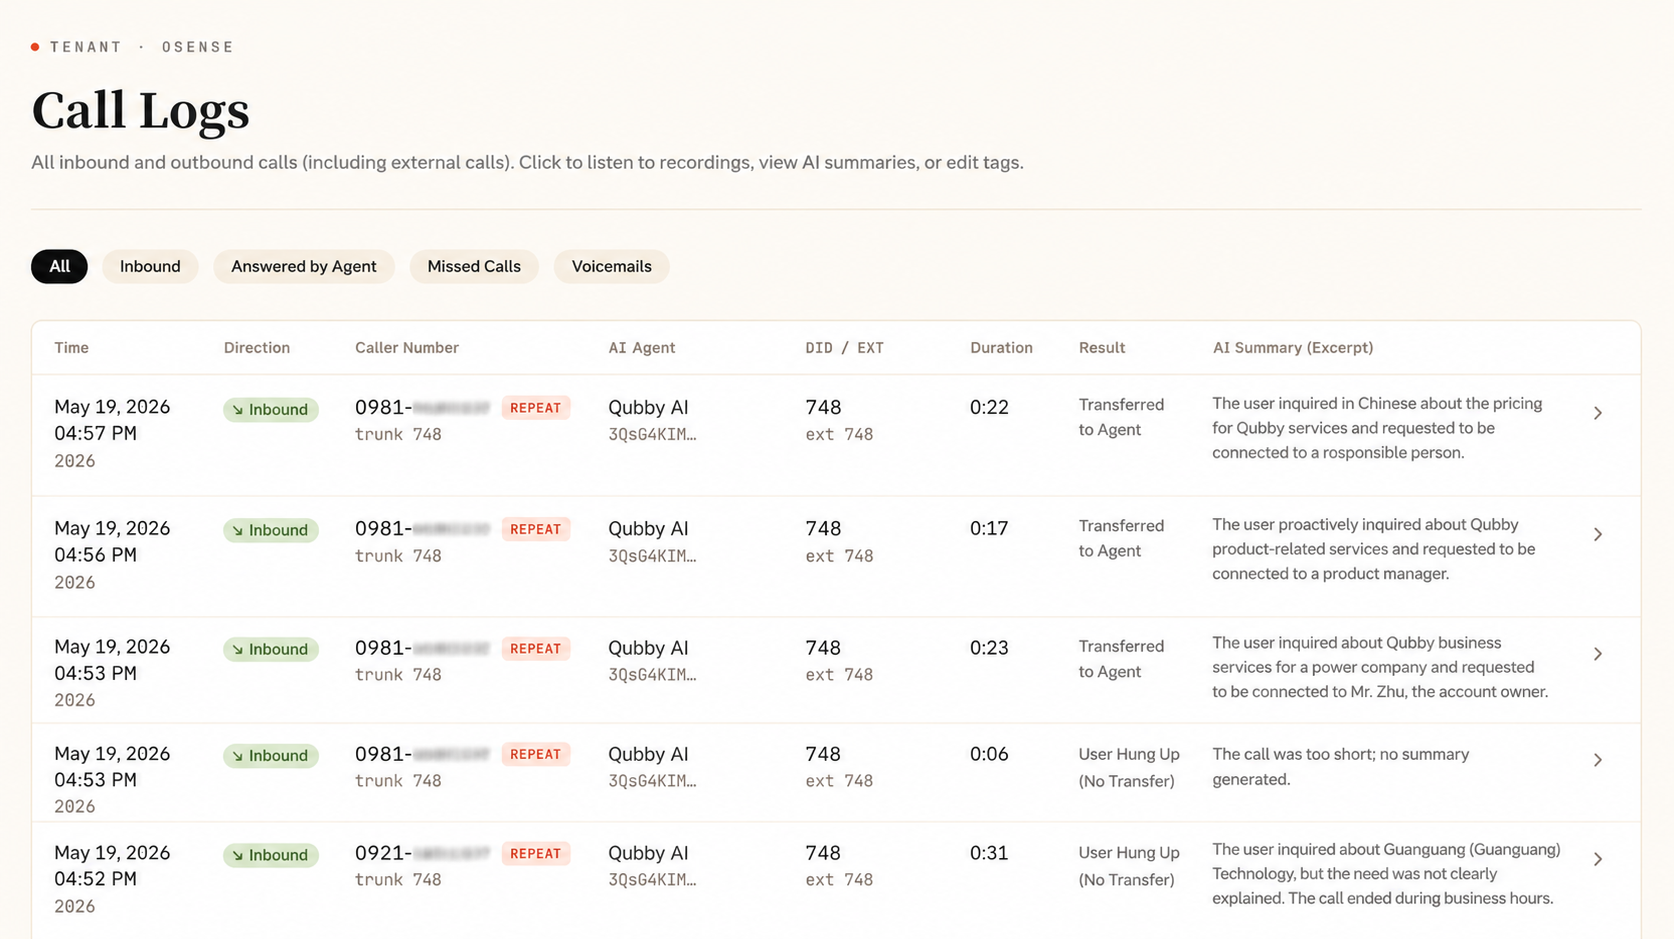
Task: Click summary mentioning product manager
Action: point(1374,549)
